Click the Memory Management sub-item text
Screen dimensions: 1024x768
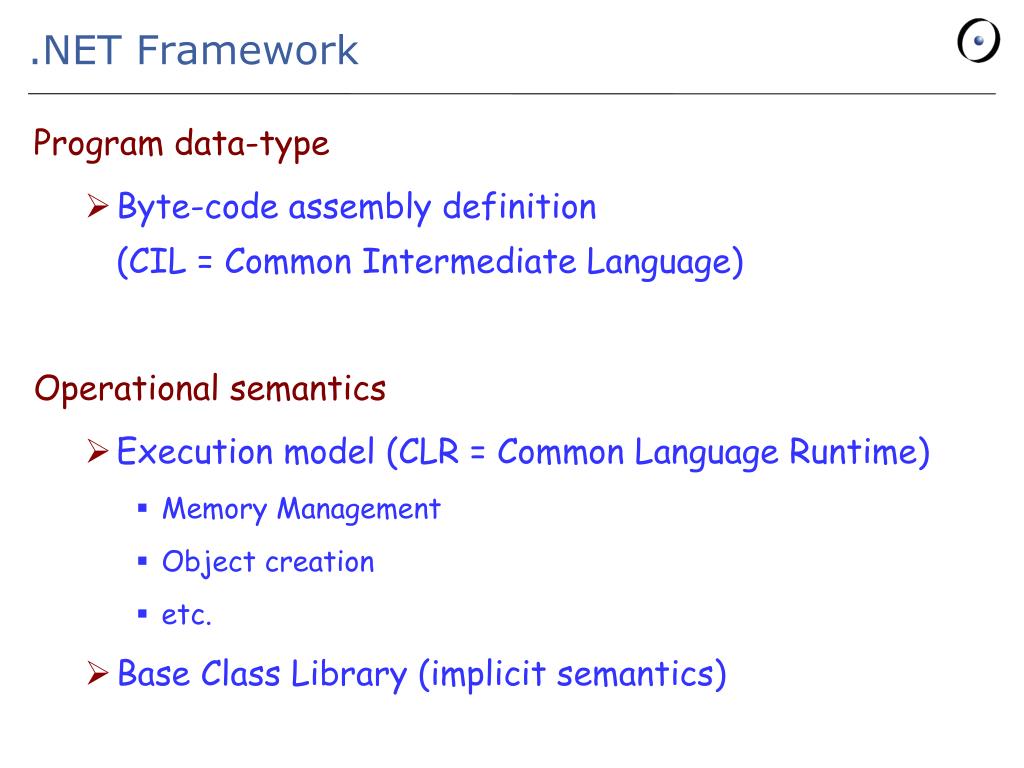coord(301,509)
